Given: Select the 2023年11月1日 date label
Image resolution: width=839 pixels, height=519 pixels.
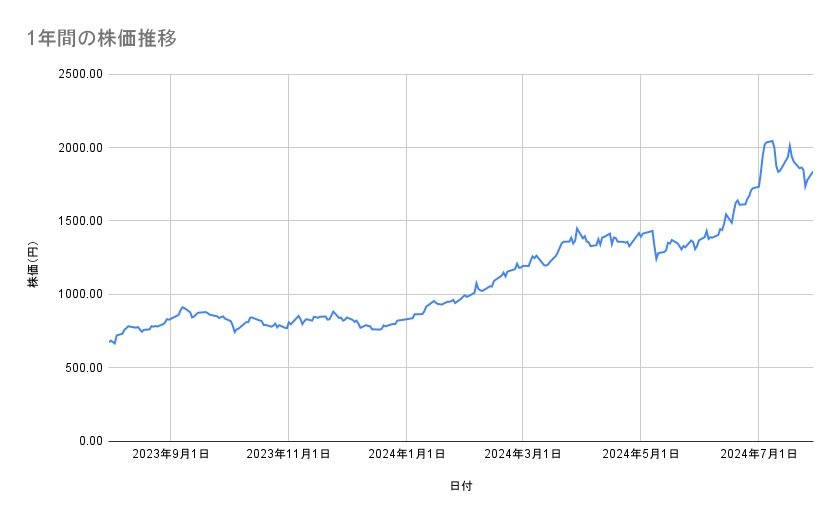Looking at the screenshot, I should [288, 454].
